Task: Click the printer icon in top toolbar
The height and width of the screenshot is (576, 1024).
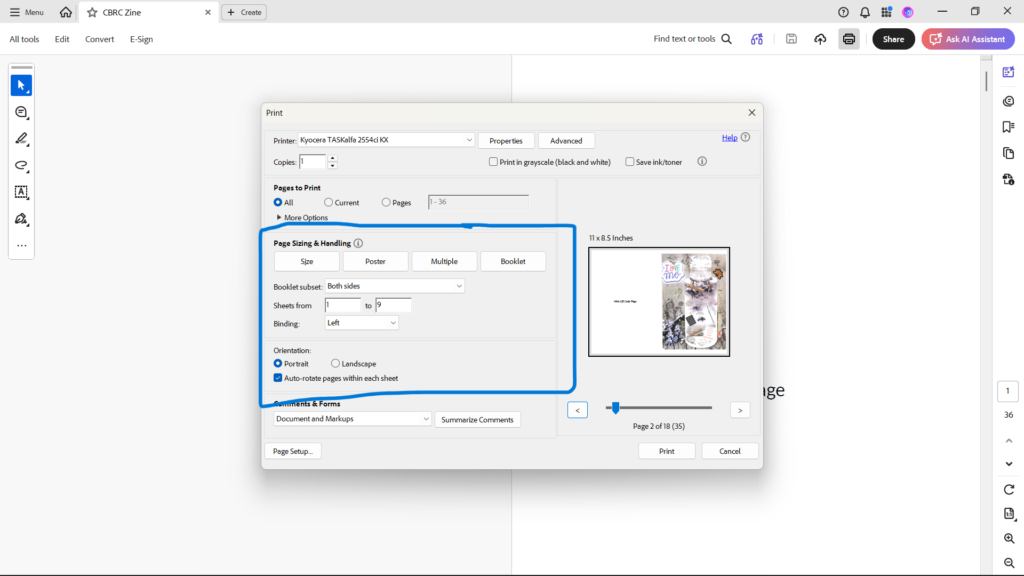Action: 848,39
